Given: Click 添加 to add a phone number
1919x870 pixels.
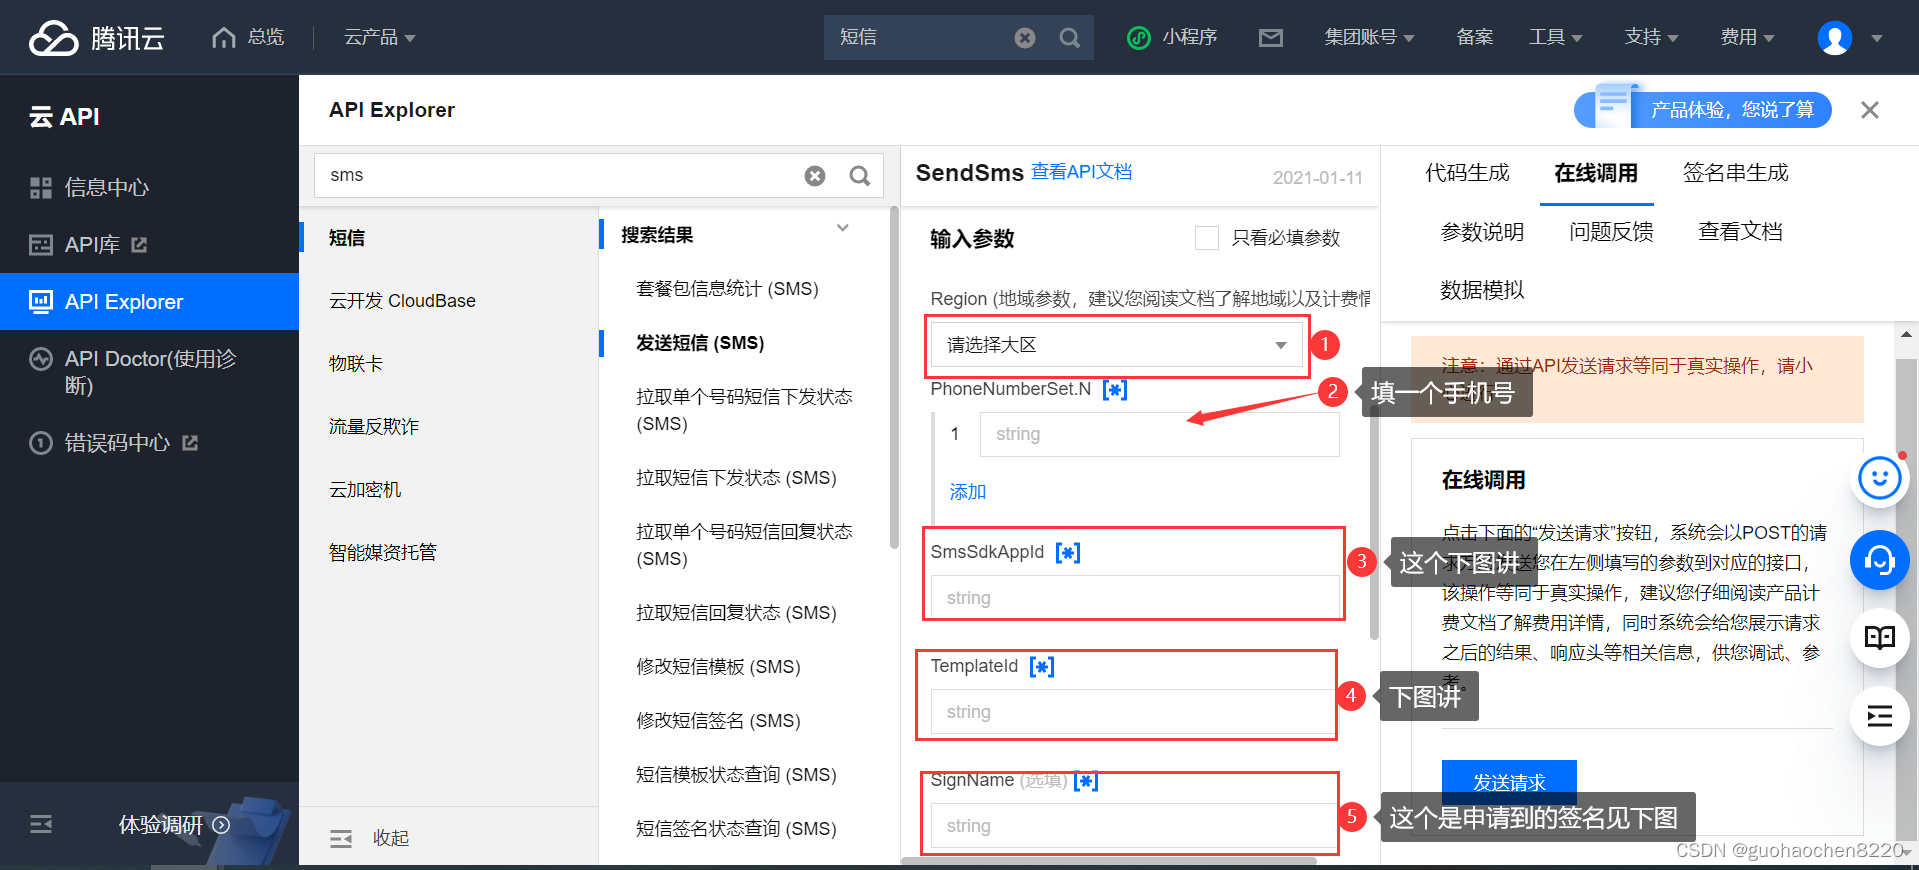Looking at the screenshot, I should point(968,492).
